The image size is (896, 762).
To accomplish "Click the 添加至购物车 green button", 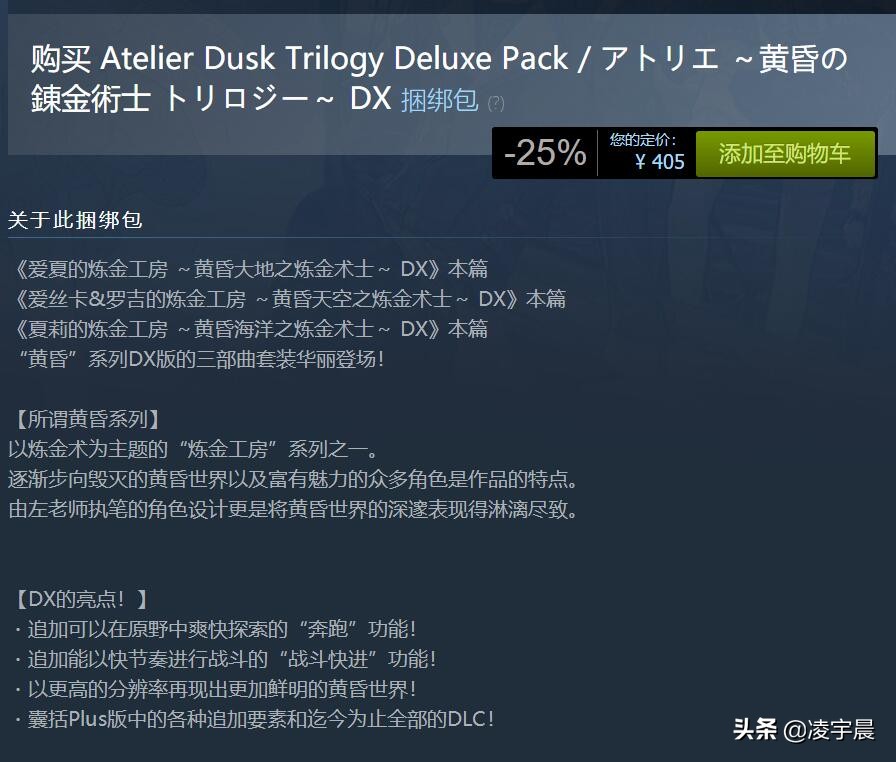I will pyautogui.click(x=785, y=154).
